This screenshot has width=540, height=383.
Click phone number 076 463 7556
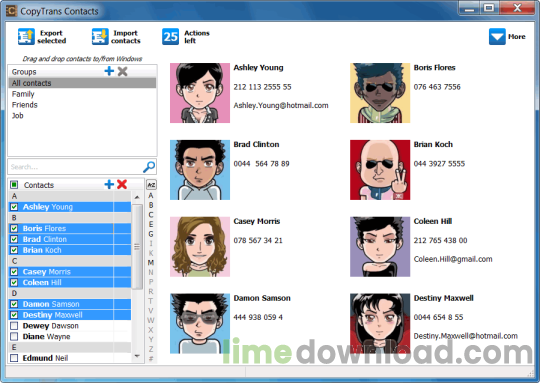click(x=437, y=87)
